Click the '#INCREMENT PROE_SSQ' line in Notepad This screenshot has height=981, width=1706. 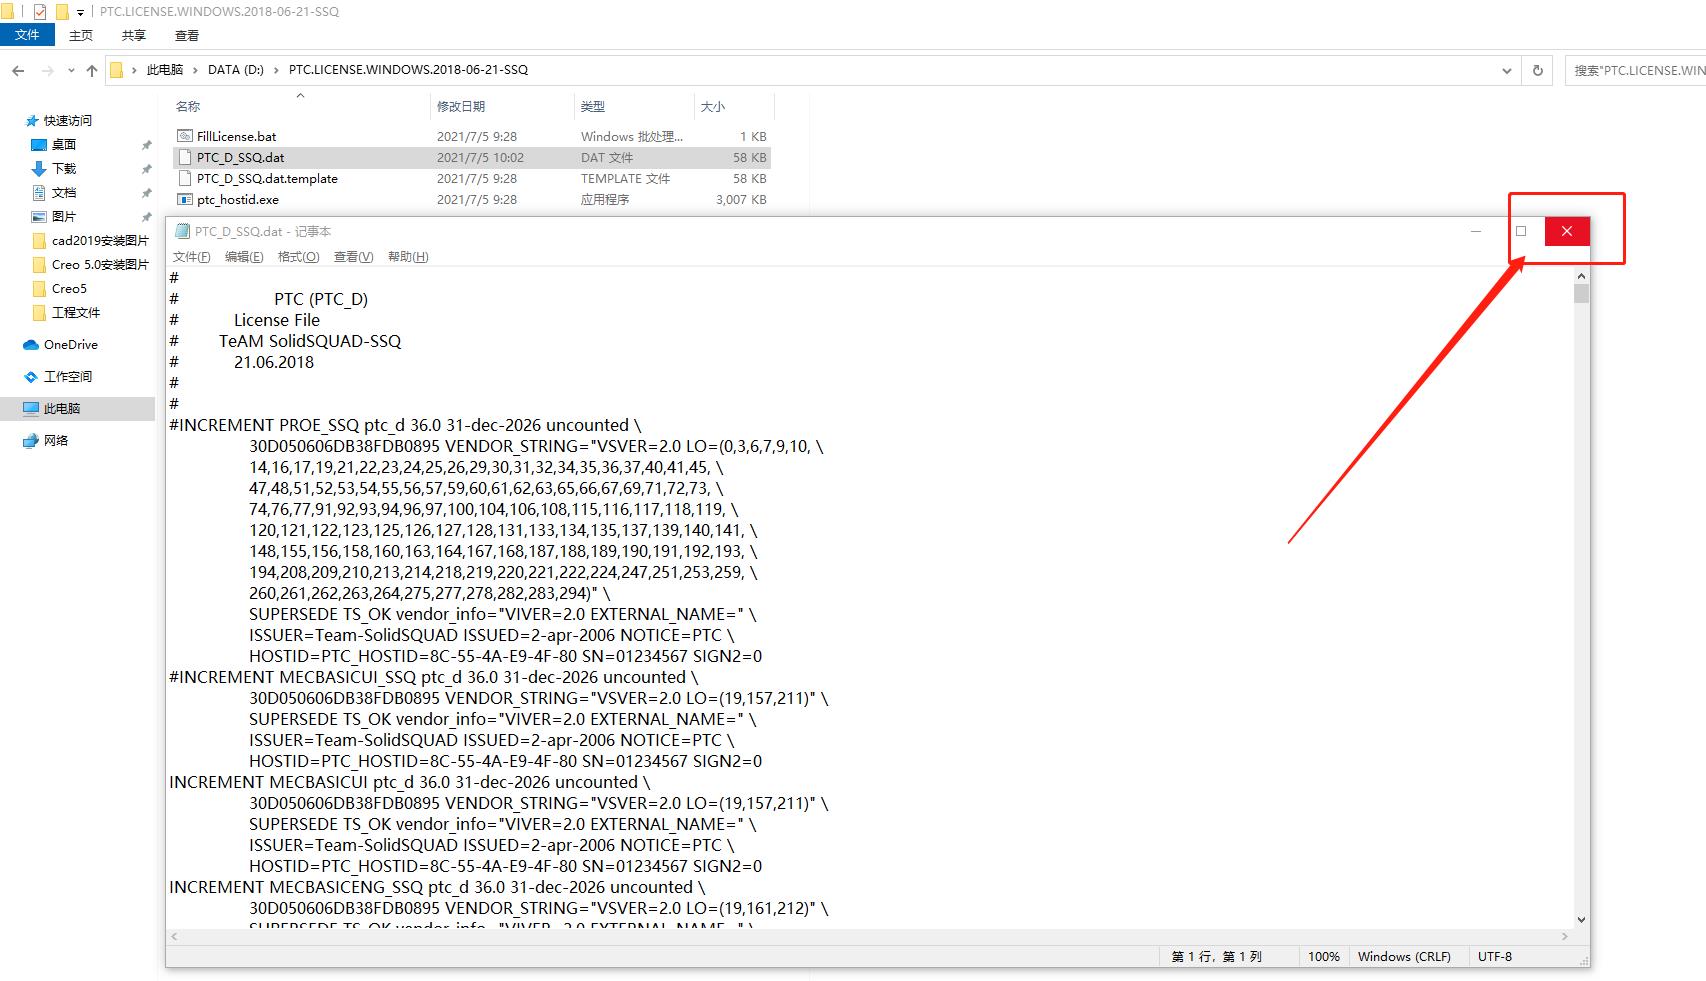click(405, 425)
